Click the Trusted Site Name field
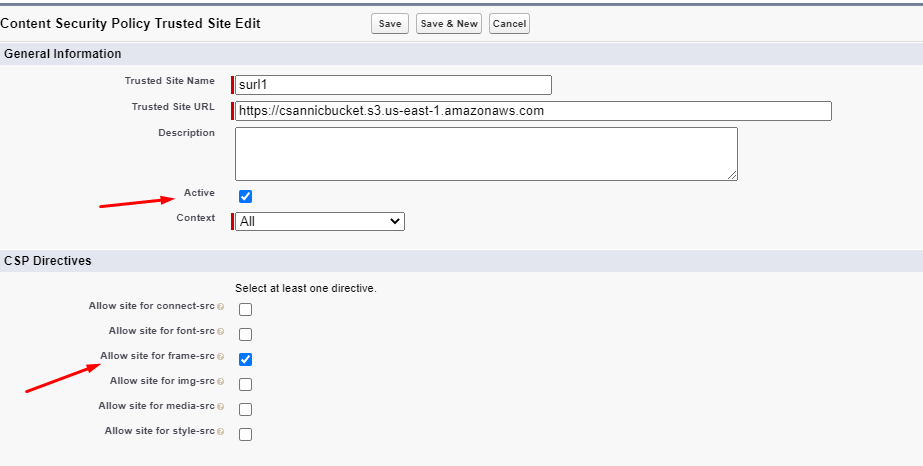Screen dimensions: 923x466 click(x=393, y=85)
